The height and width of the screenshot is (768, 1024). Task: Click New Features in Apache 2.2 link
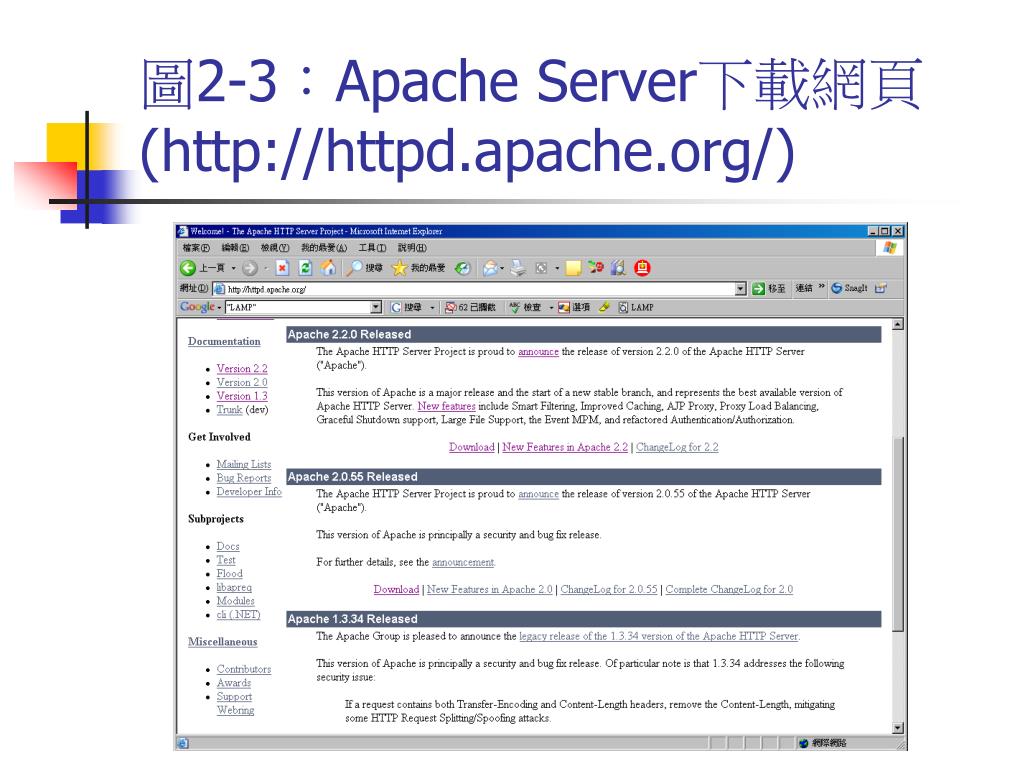click(x=565, y=447)
